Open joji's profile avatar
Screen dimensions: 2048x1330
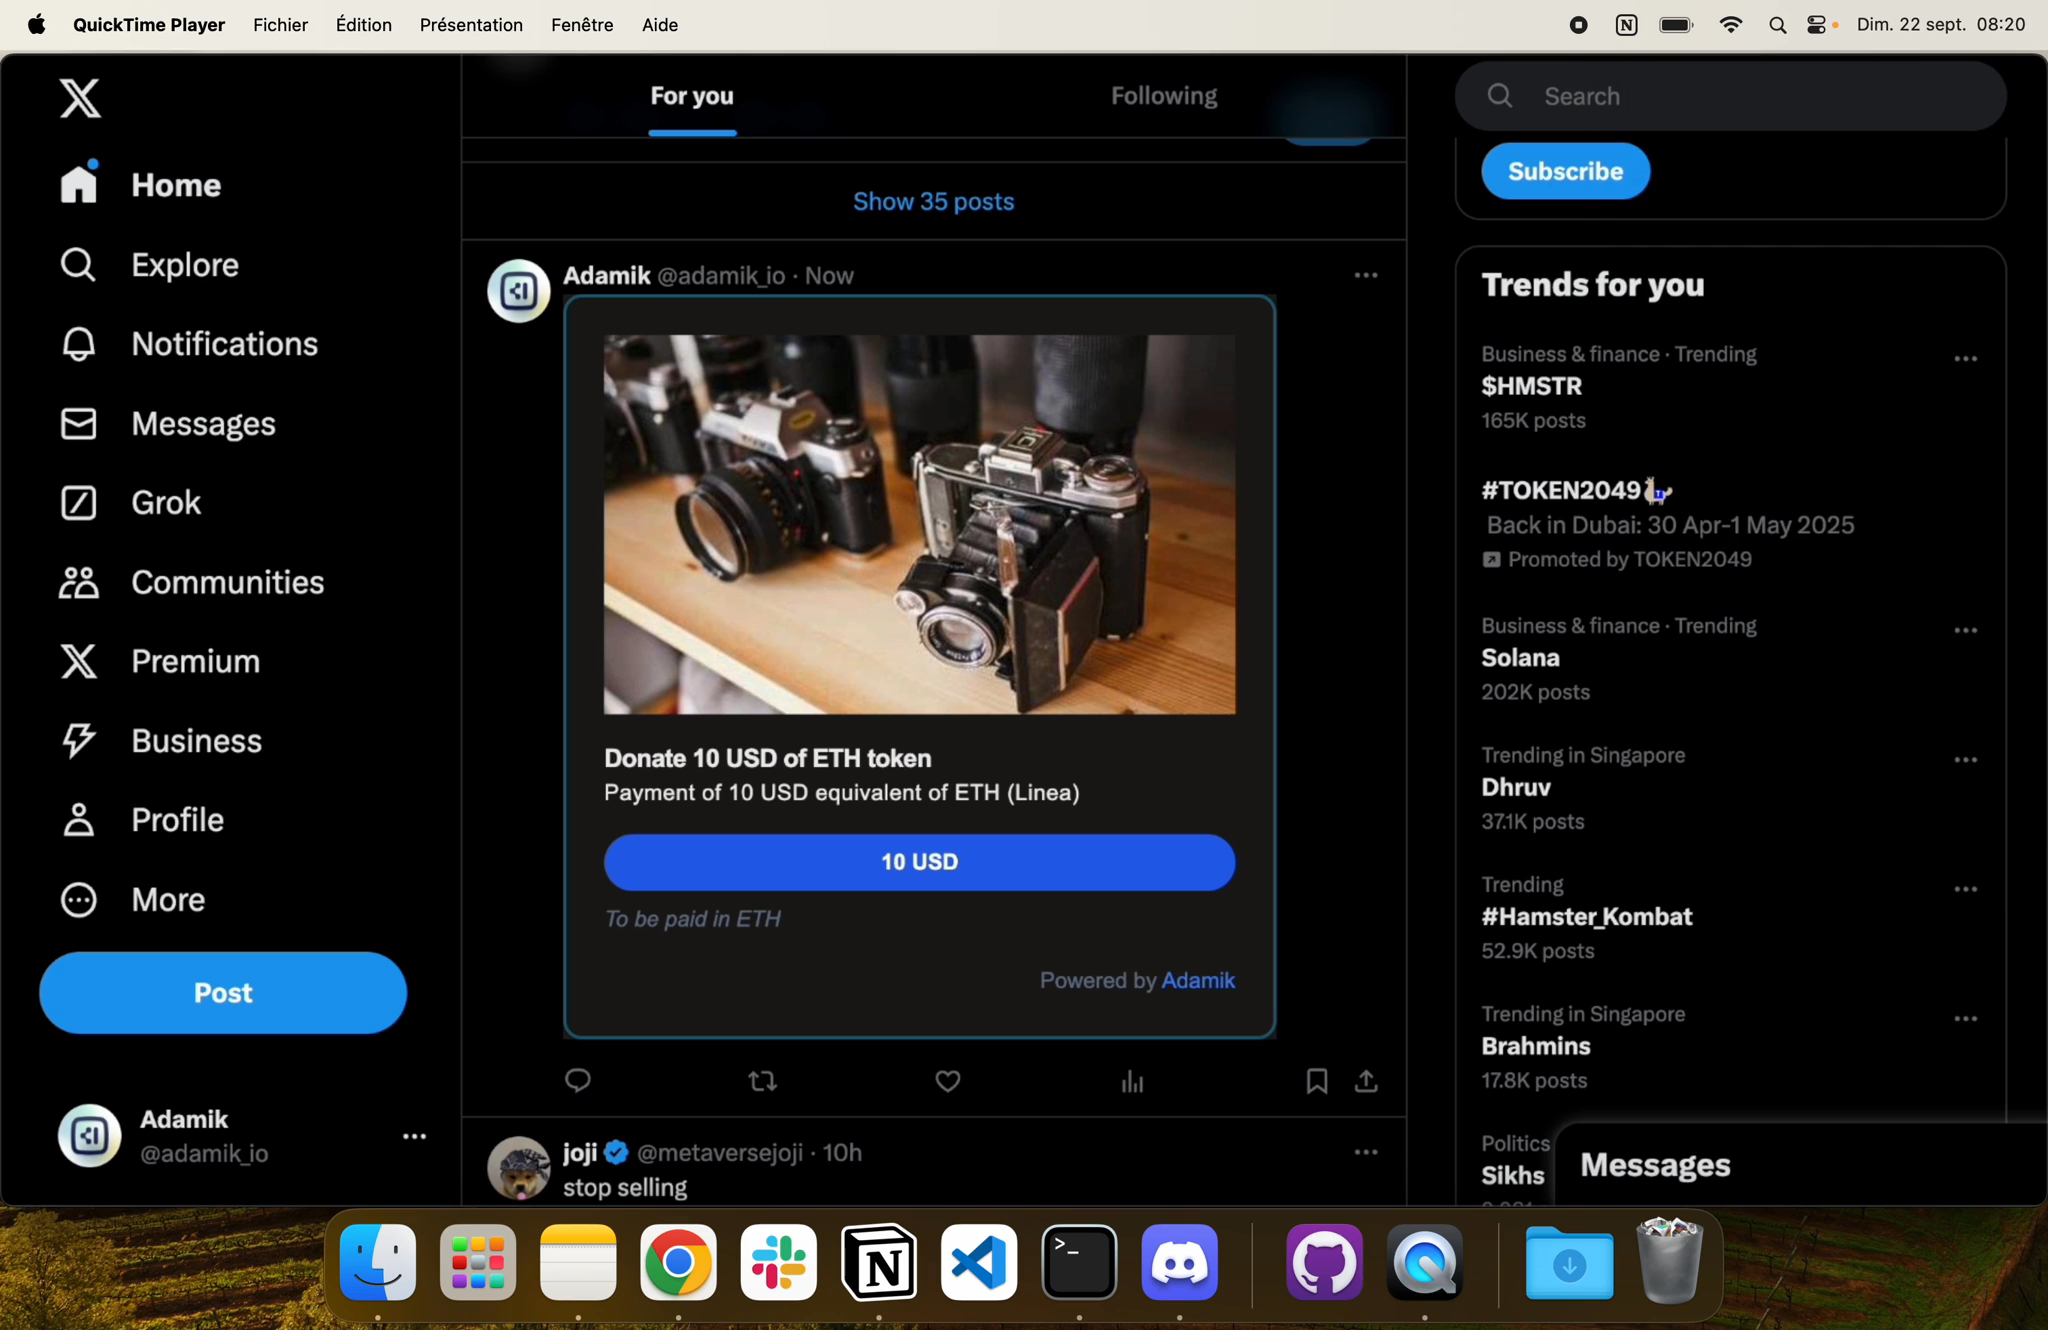click(518, 1168)
